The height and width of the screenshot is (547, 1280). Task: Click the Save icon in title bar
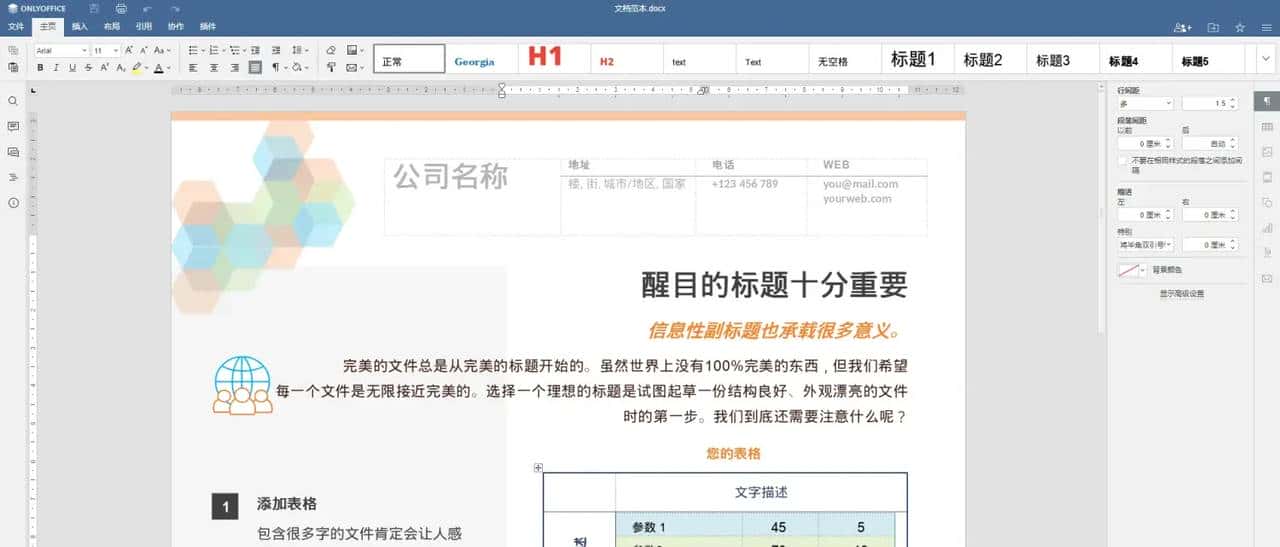point(94,9)
